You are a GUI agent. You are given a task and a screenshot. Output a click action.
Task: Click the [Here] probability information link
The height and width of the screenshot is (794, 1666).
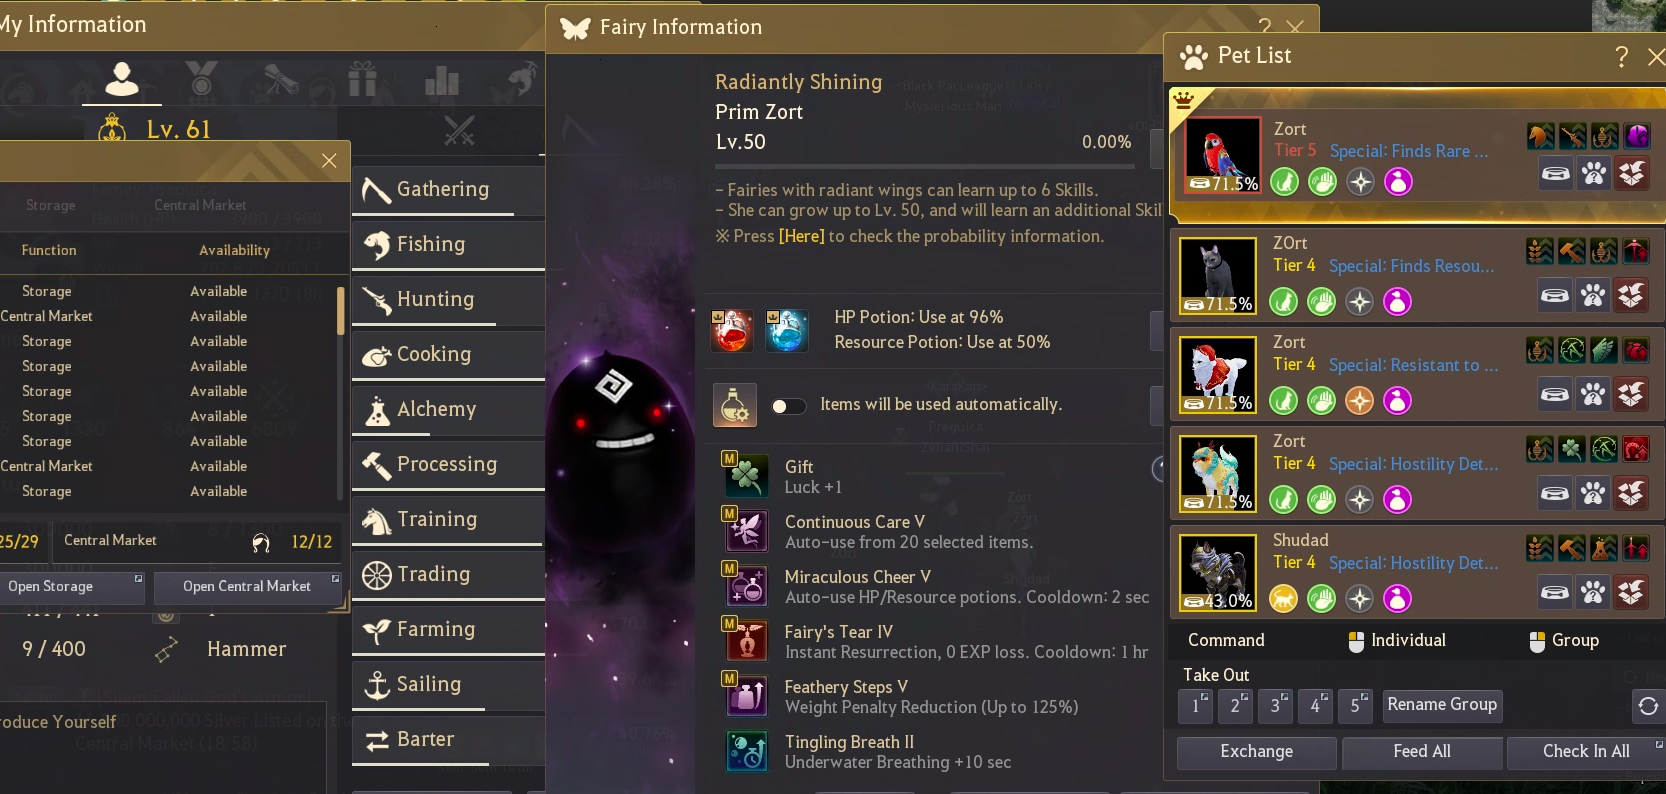coord(801,237)
